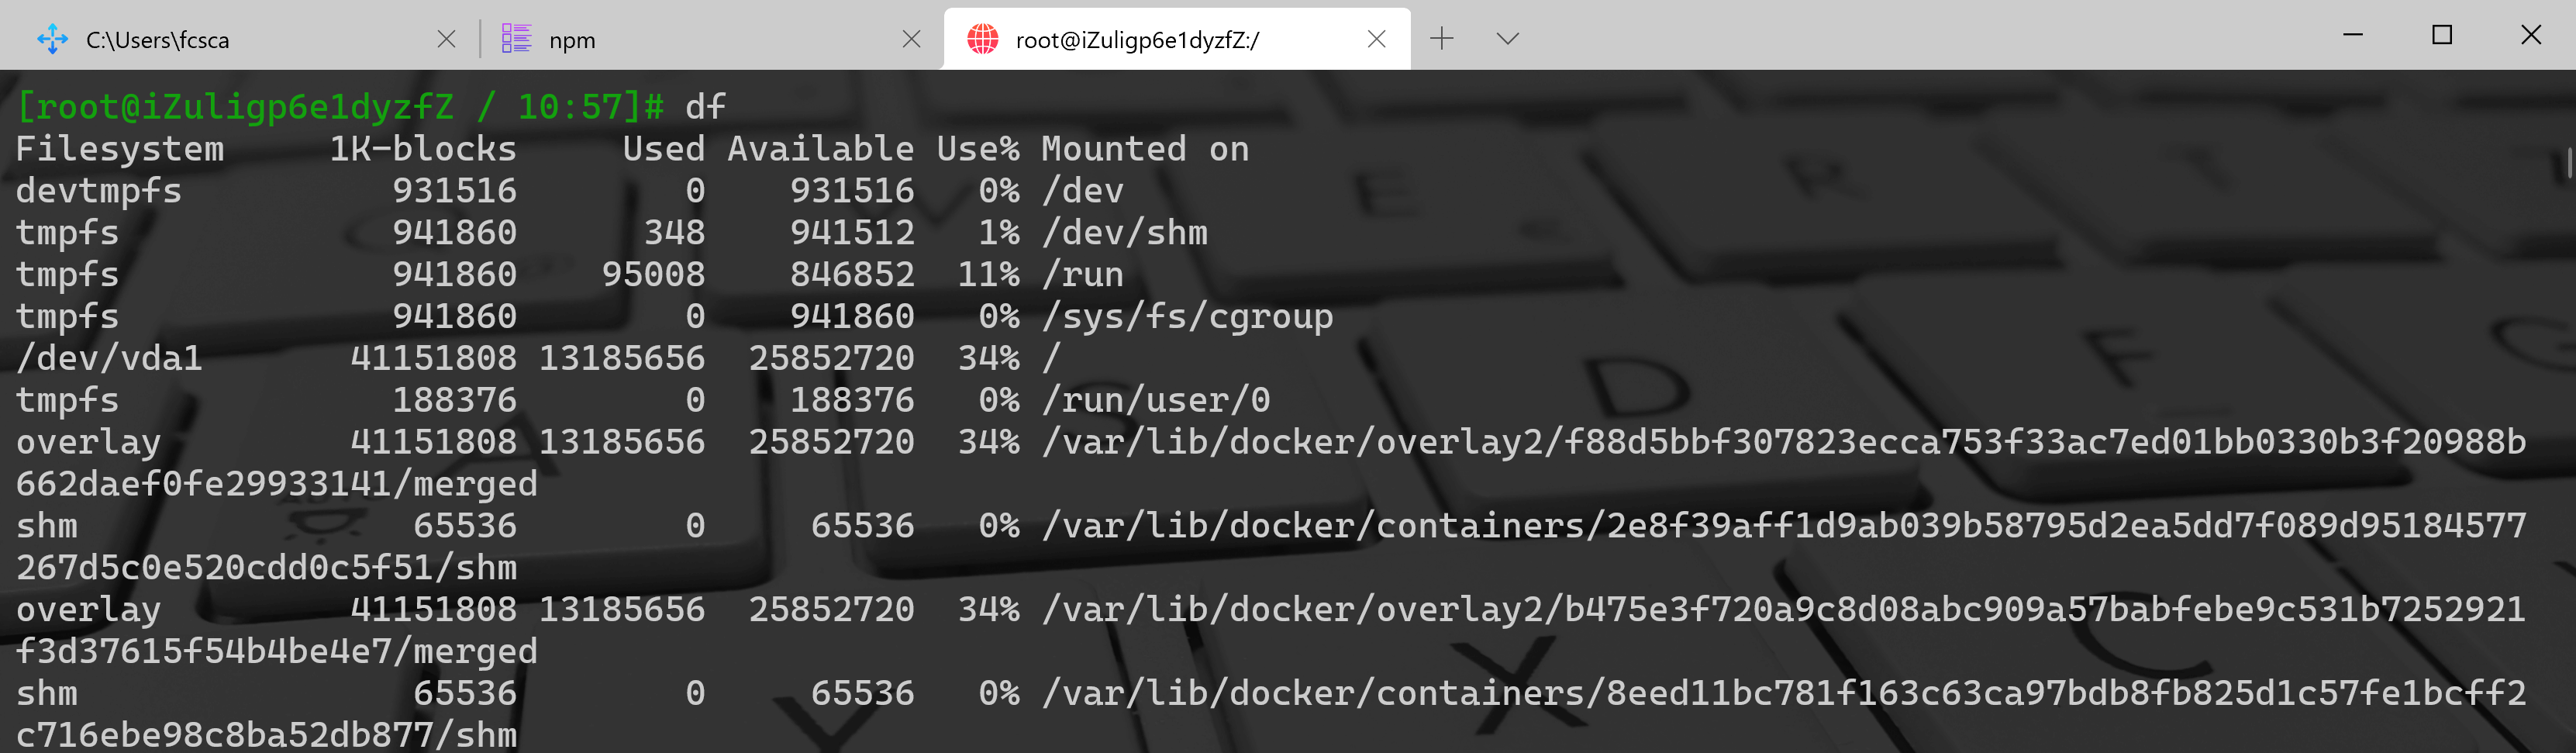Click the terminal's vertical scrollbar thumb
Image resolution: width=2576 pixels, height=753 pixels.
[x=2568, y=162]
